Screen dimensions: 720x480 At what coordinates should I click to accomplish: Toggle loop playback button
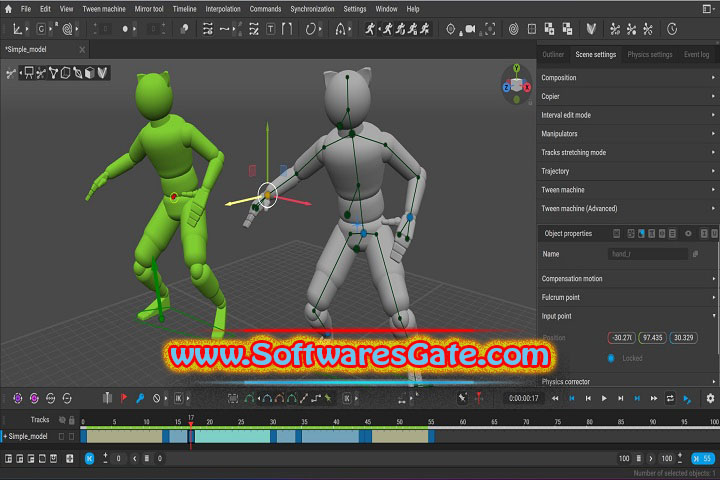coord(670,398)
